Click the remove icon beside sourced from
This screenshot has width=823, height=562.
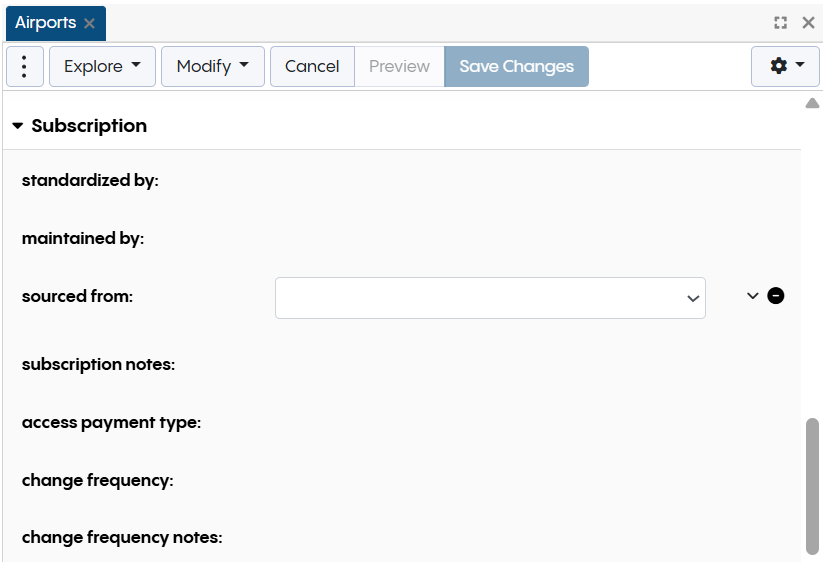pyautogui.click(x=775, y=296)
